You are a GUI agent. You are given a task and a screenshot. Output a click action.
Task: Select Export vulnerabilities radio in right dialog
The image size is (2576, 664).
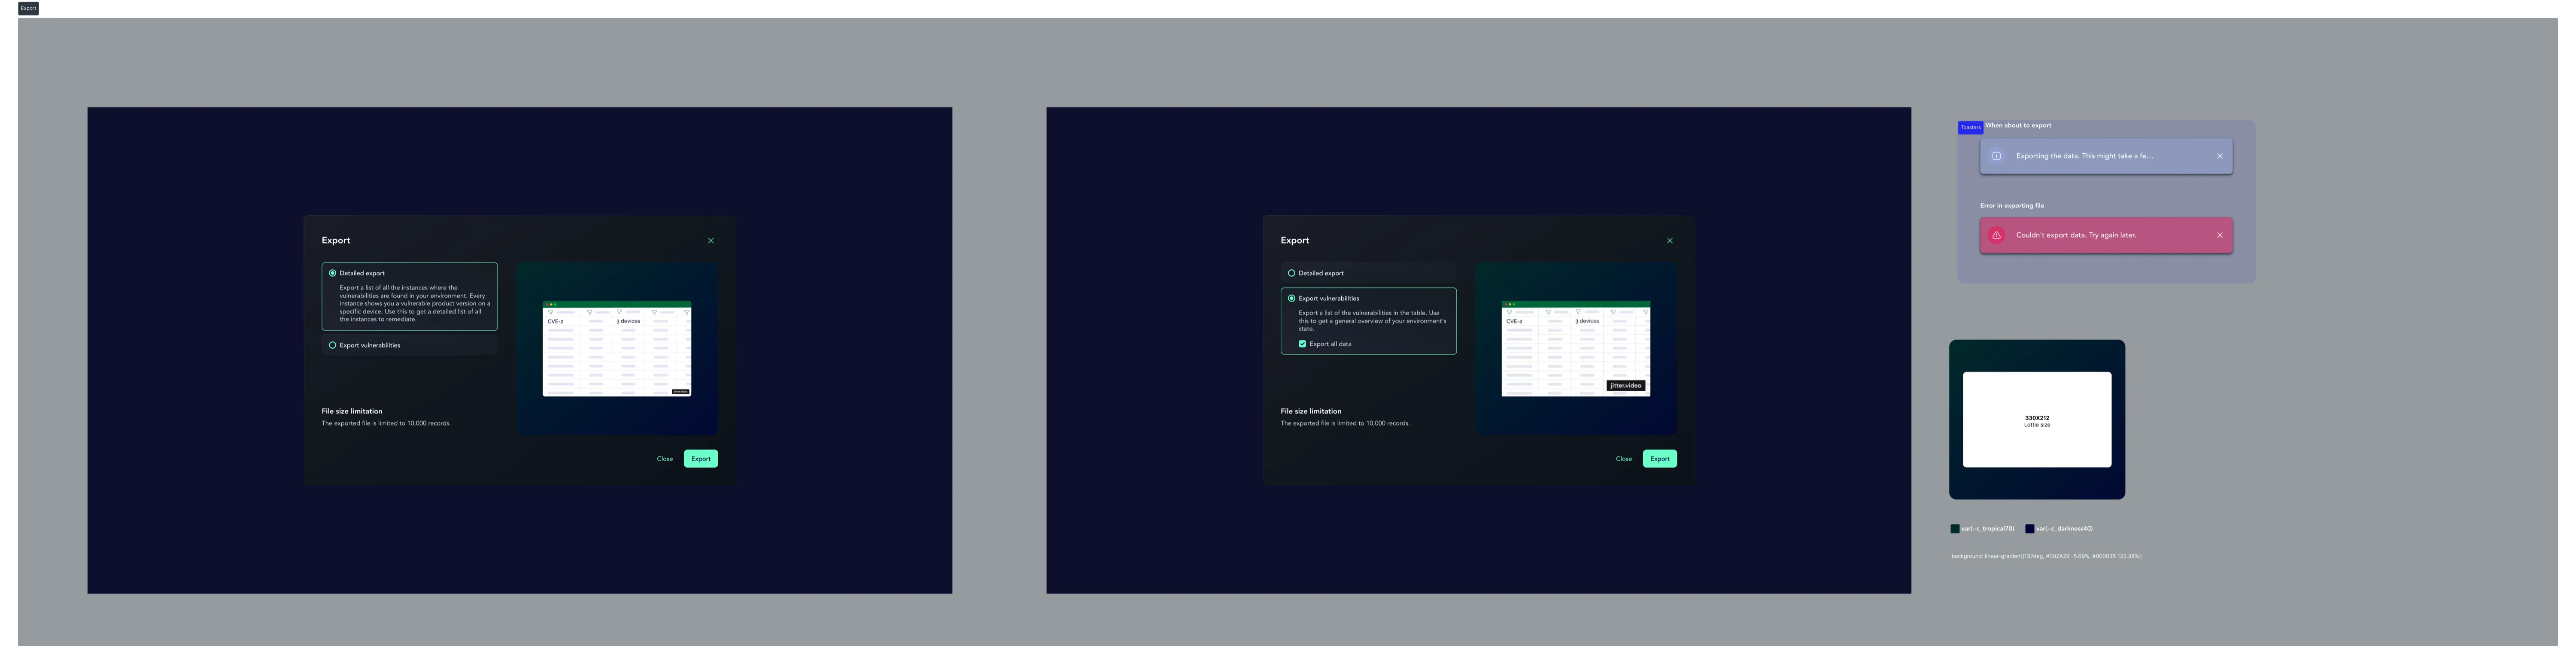1292,298
